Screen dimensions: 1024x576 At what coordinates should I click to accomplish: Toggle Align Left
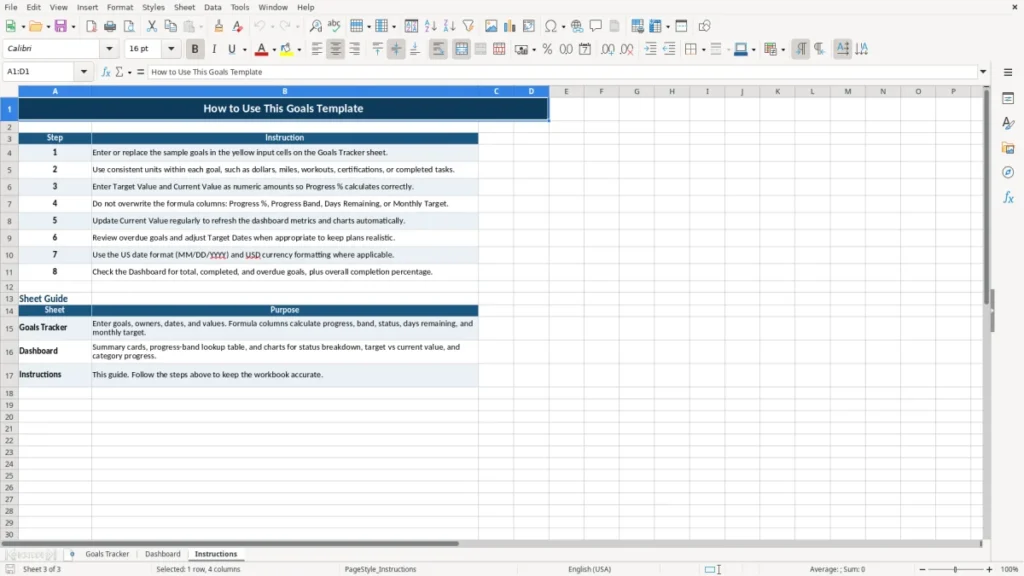click(x=317, y=49)
